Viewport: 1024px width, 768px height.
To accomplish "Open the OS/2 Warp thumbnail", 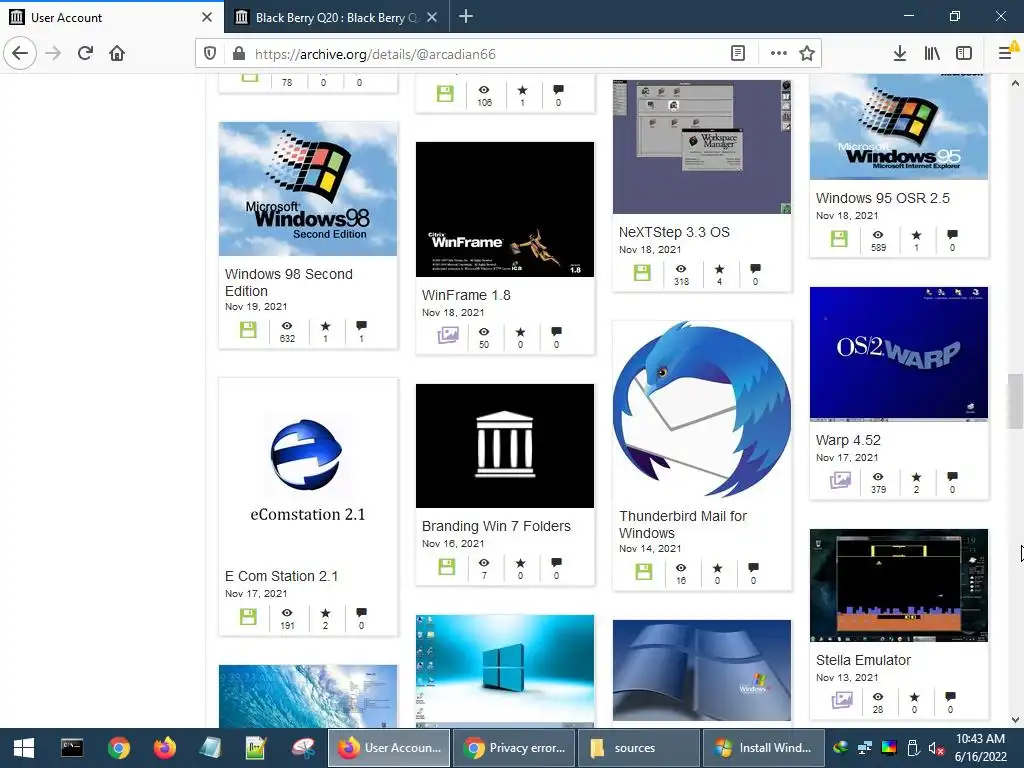I will click(x=899, y=353).
